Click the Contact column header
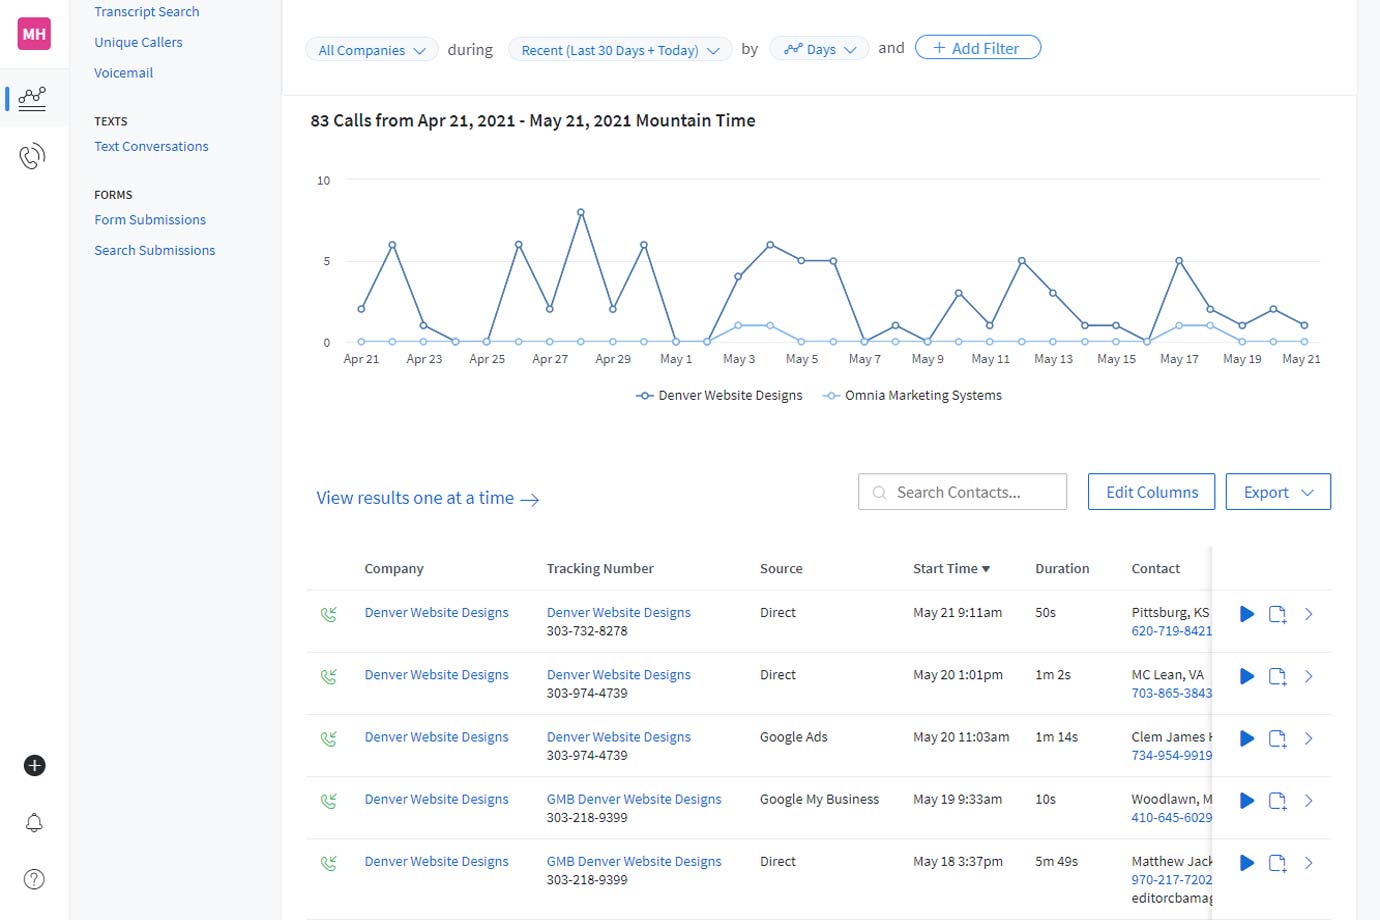 tap(1155, 568)
